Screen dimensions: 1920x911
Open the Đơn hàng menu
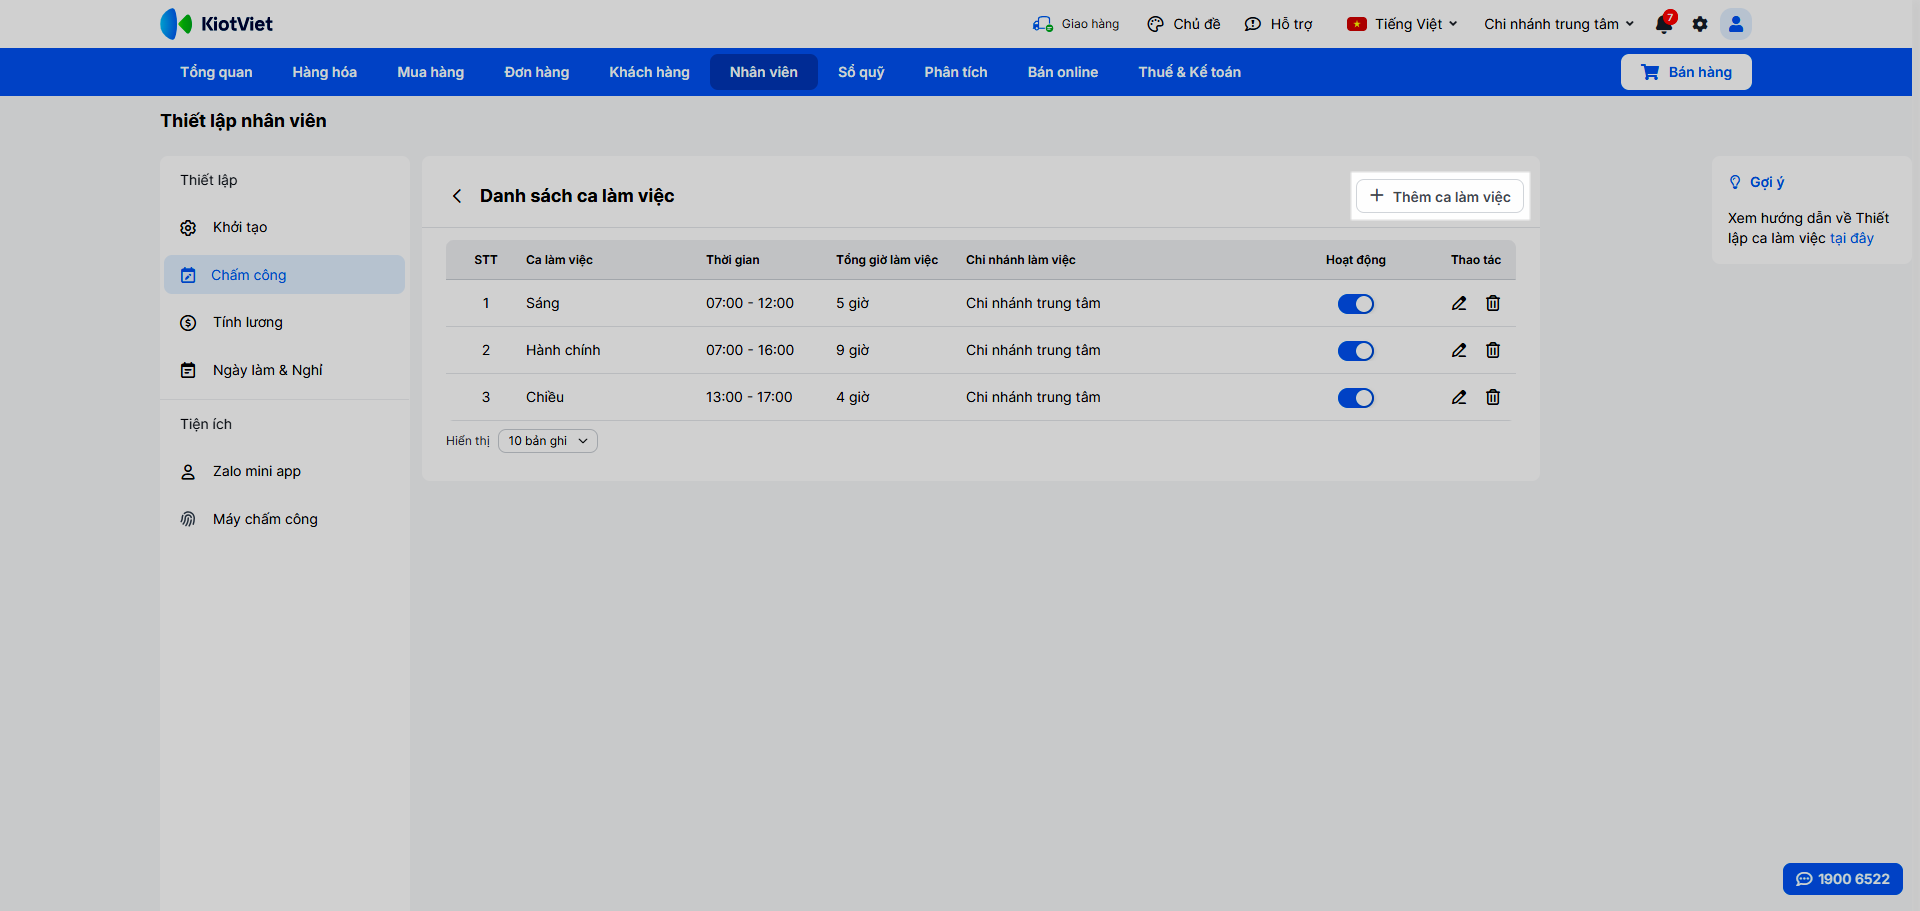537,72
